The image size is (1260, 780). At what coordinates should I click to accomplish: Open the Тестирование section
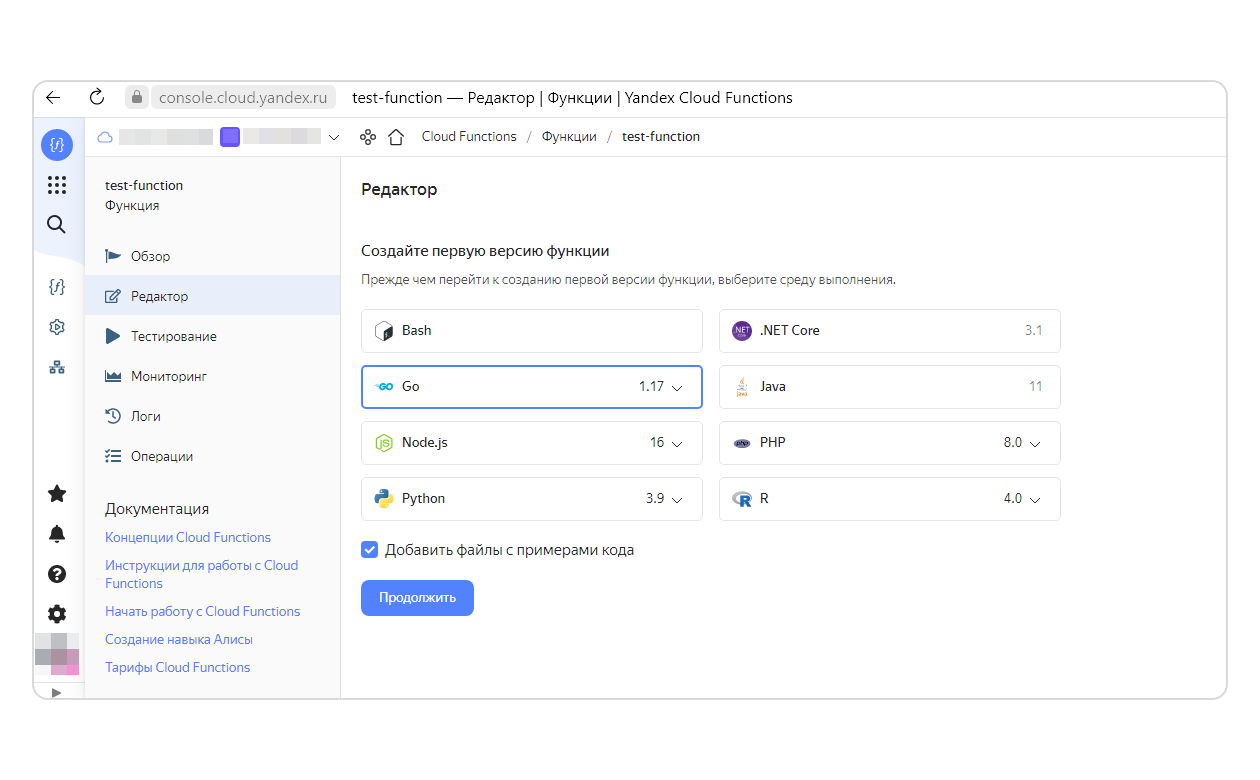(212, 336)
